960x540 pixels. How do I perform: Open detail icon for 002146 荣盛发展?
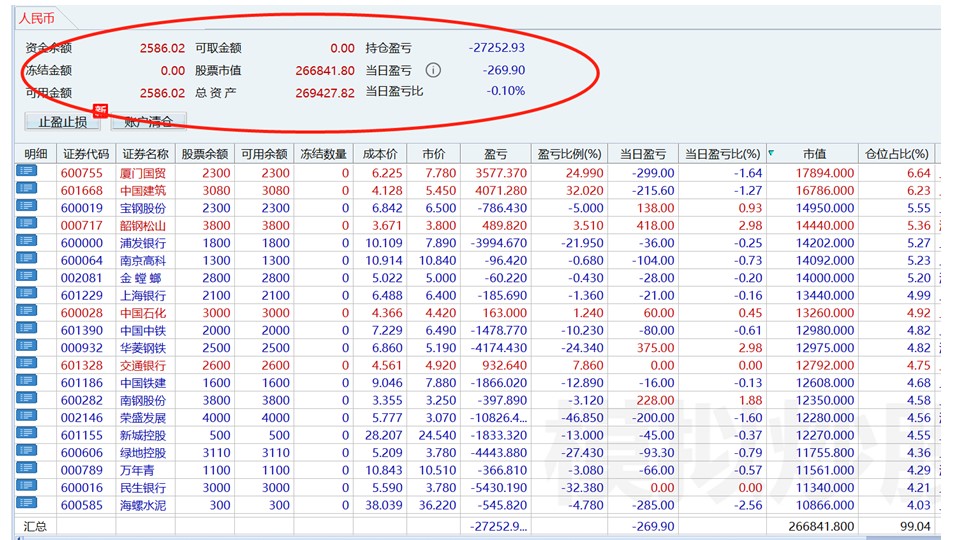(x=26, y=415)
